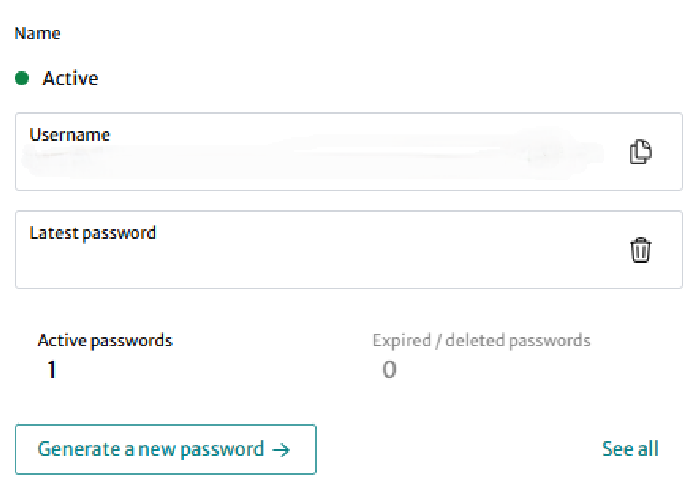Click the words Generate a new password

pyautogui.click(x=151, y=449)
